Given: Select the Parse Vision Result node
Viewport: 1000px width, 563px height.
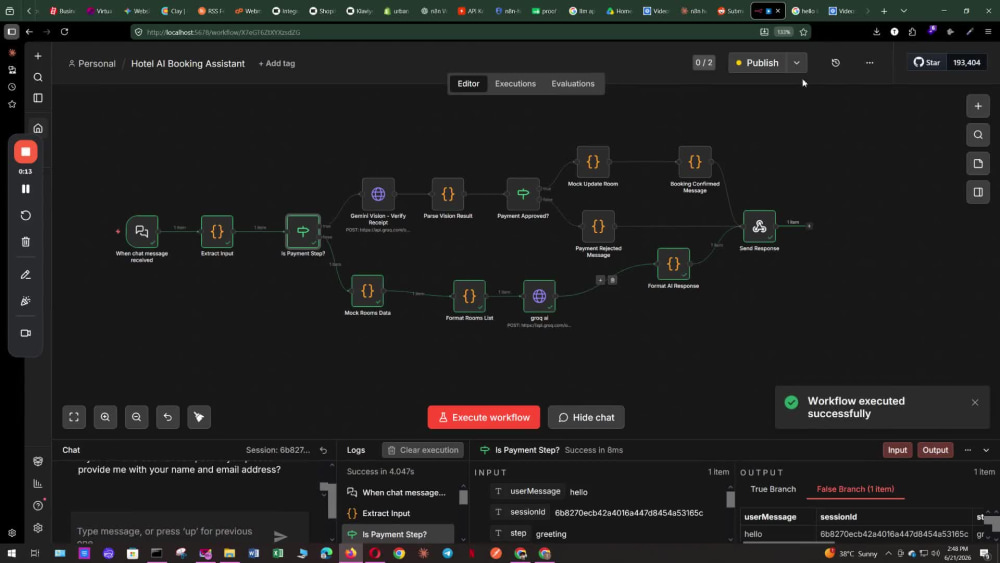Looking at the screenshot, I should (448, 194).
